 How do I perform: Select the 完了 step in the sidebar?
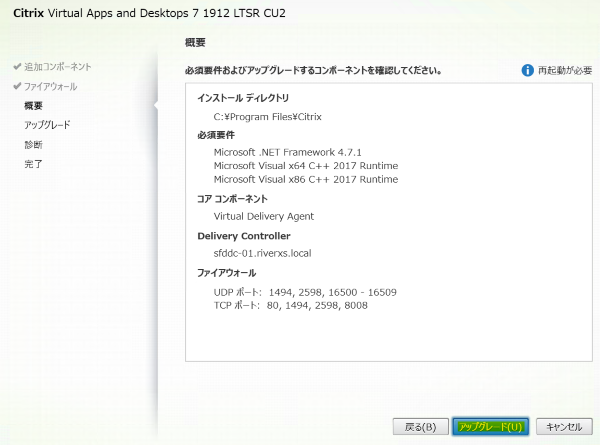[34, 163]
